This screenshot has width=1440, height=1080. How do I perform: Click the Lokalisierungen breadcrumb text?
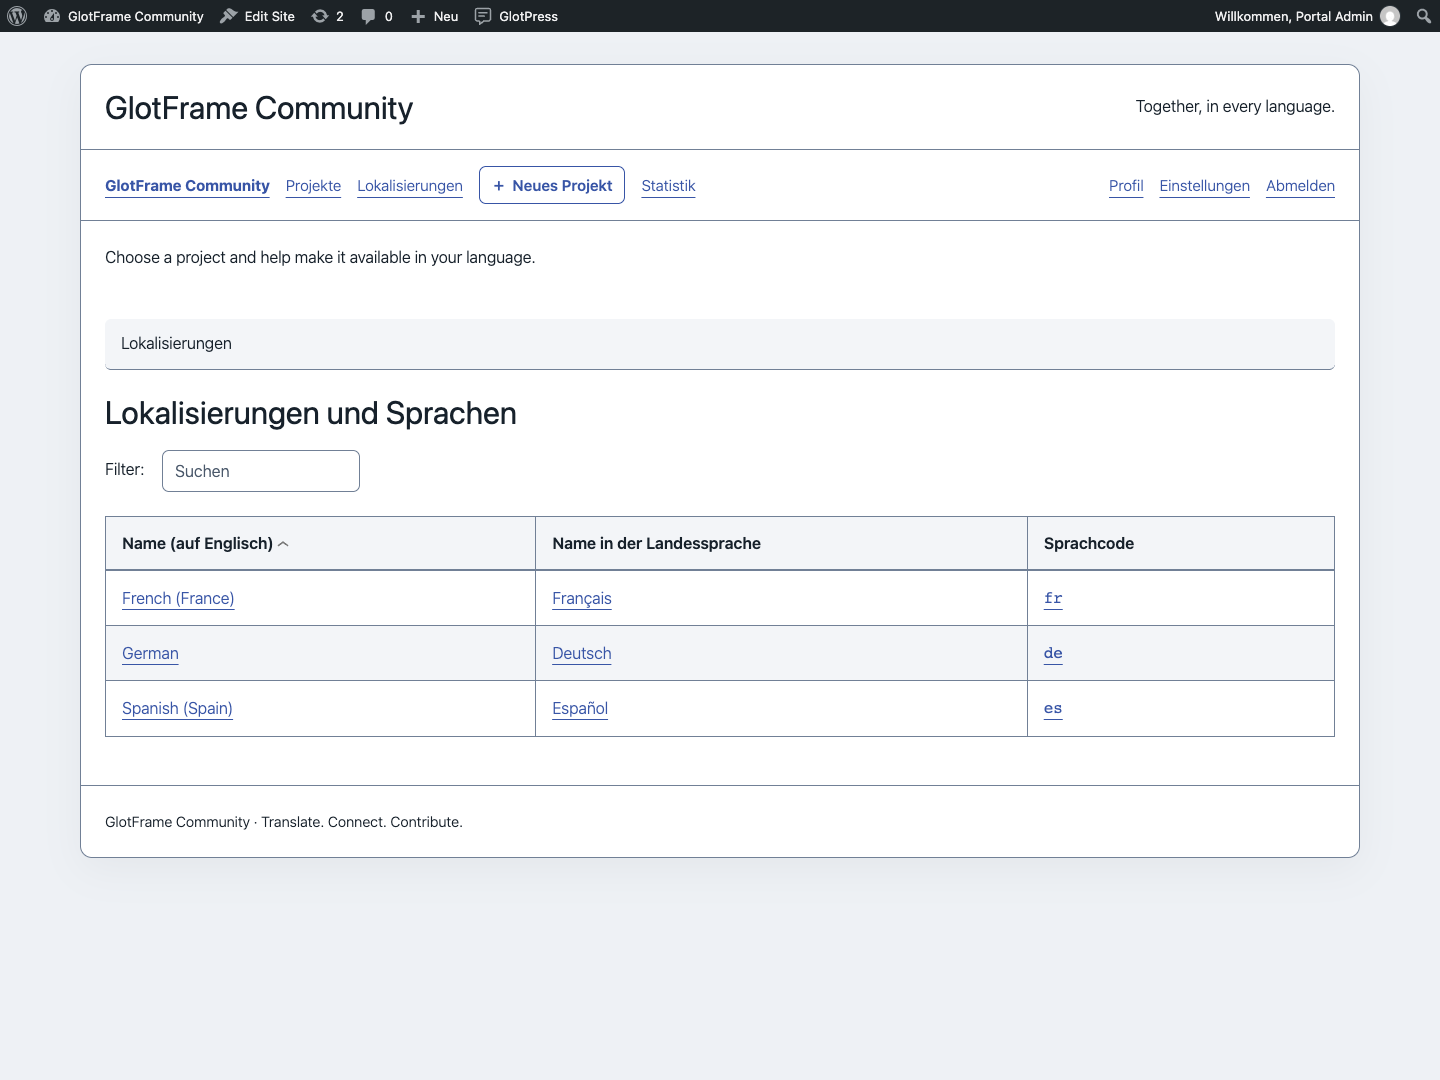pos(176,343)
